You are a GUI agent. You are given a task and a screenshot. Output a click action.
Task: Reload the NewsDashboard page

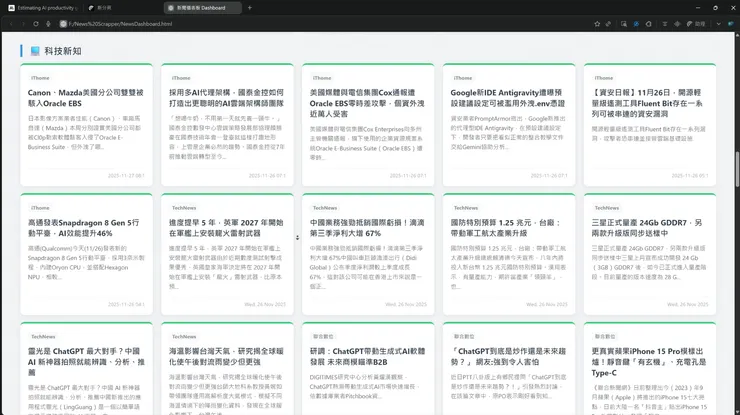pyautogui.click(x=35, y=24)
